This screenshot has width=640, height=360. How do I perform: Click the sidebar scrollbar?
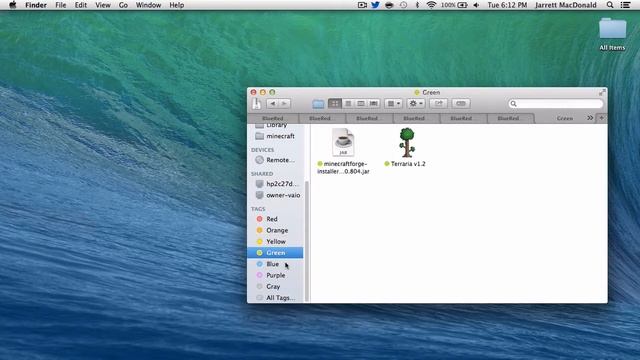[307, 241]
